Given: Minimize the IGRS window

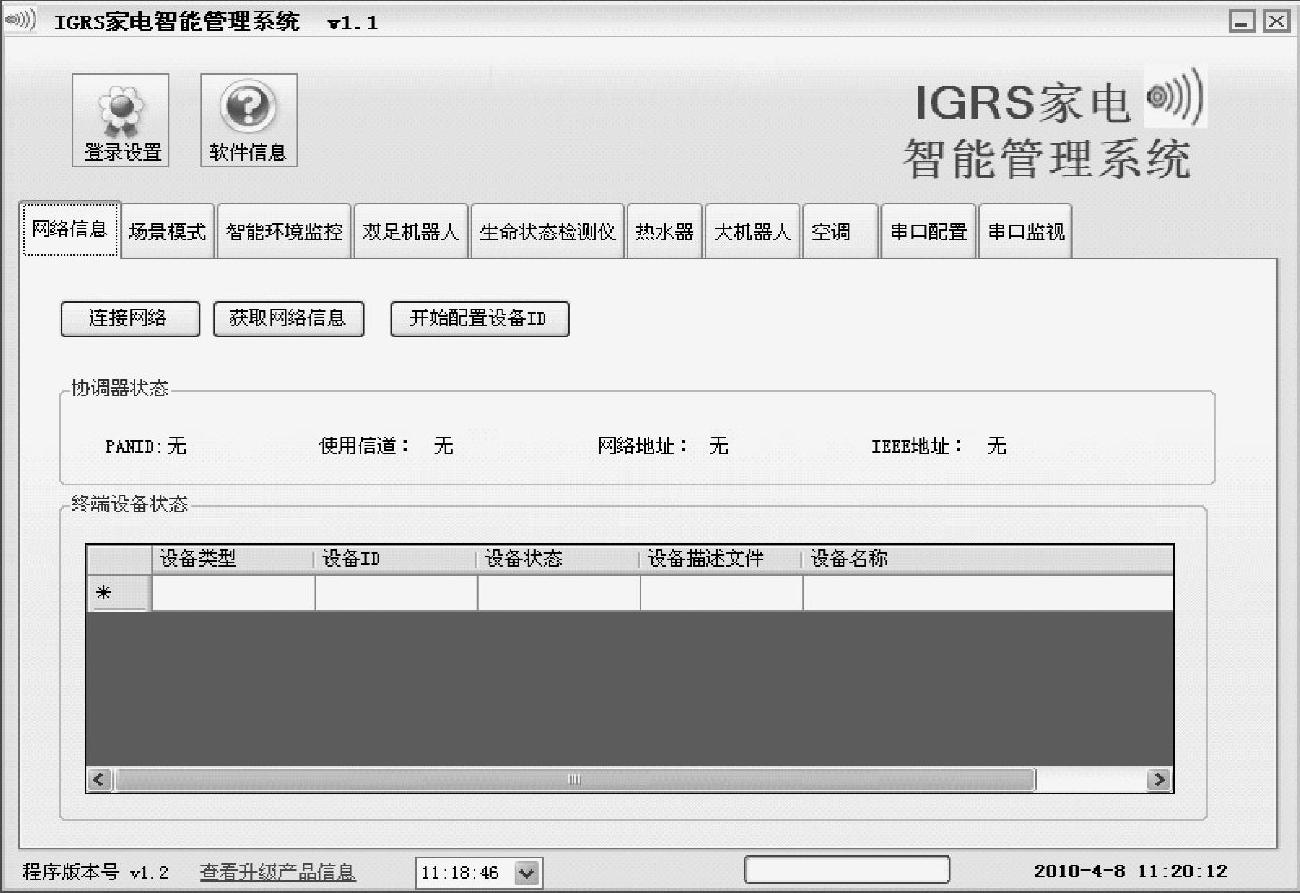Looking at the screenshot, I should coord(1243,21).
